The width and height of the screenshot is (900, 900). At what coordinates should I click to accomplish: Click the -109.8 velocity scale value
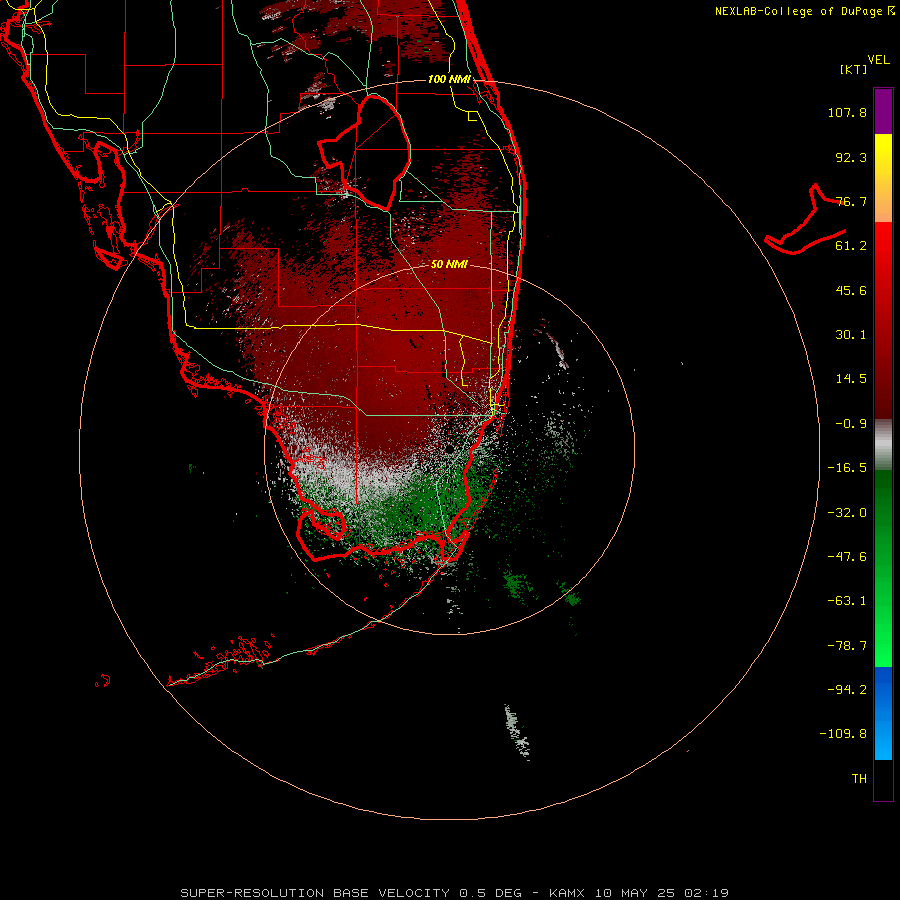(x=843, y=734)
